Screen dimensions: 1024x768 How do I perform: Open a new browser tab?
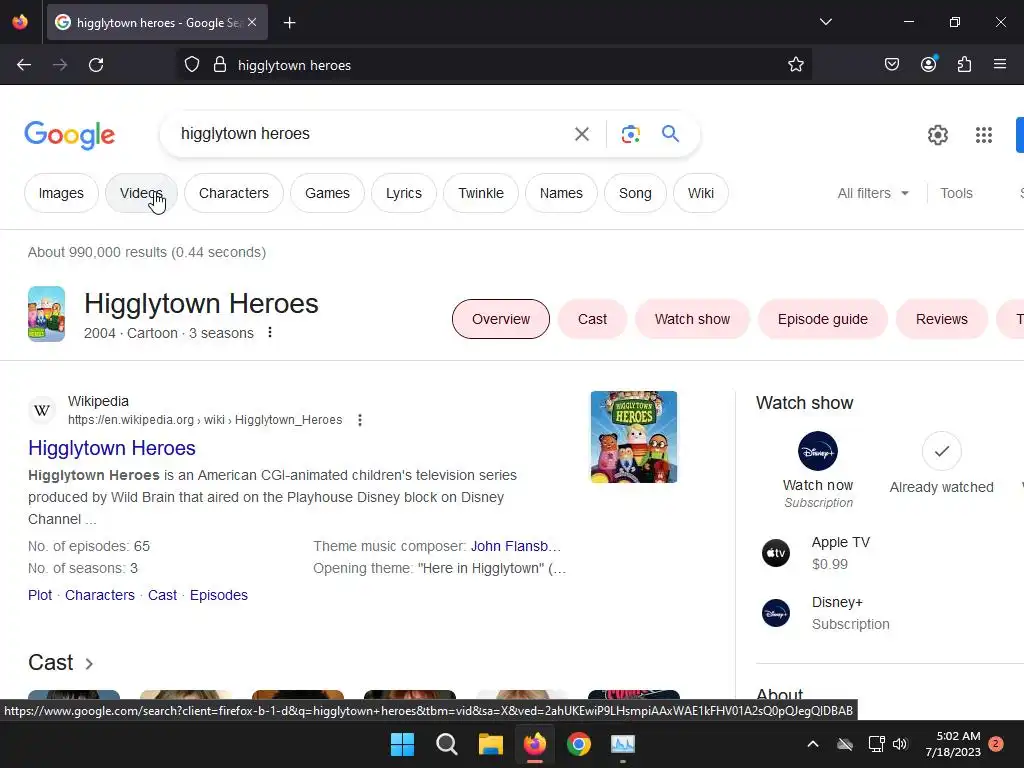coord(289,23)
